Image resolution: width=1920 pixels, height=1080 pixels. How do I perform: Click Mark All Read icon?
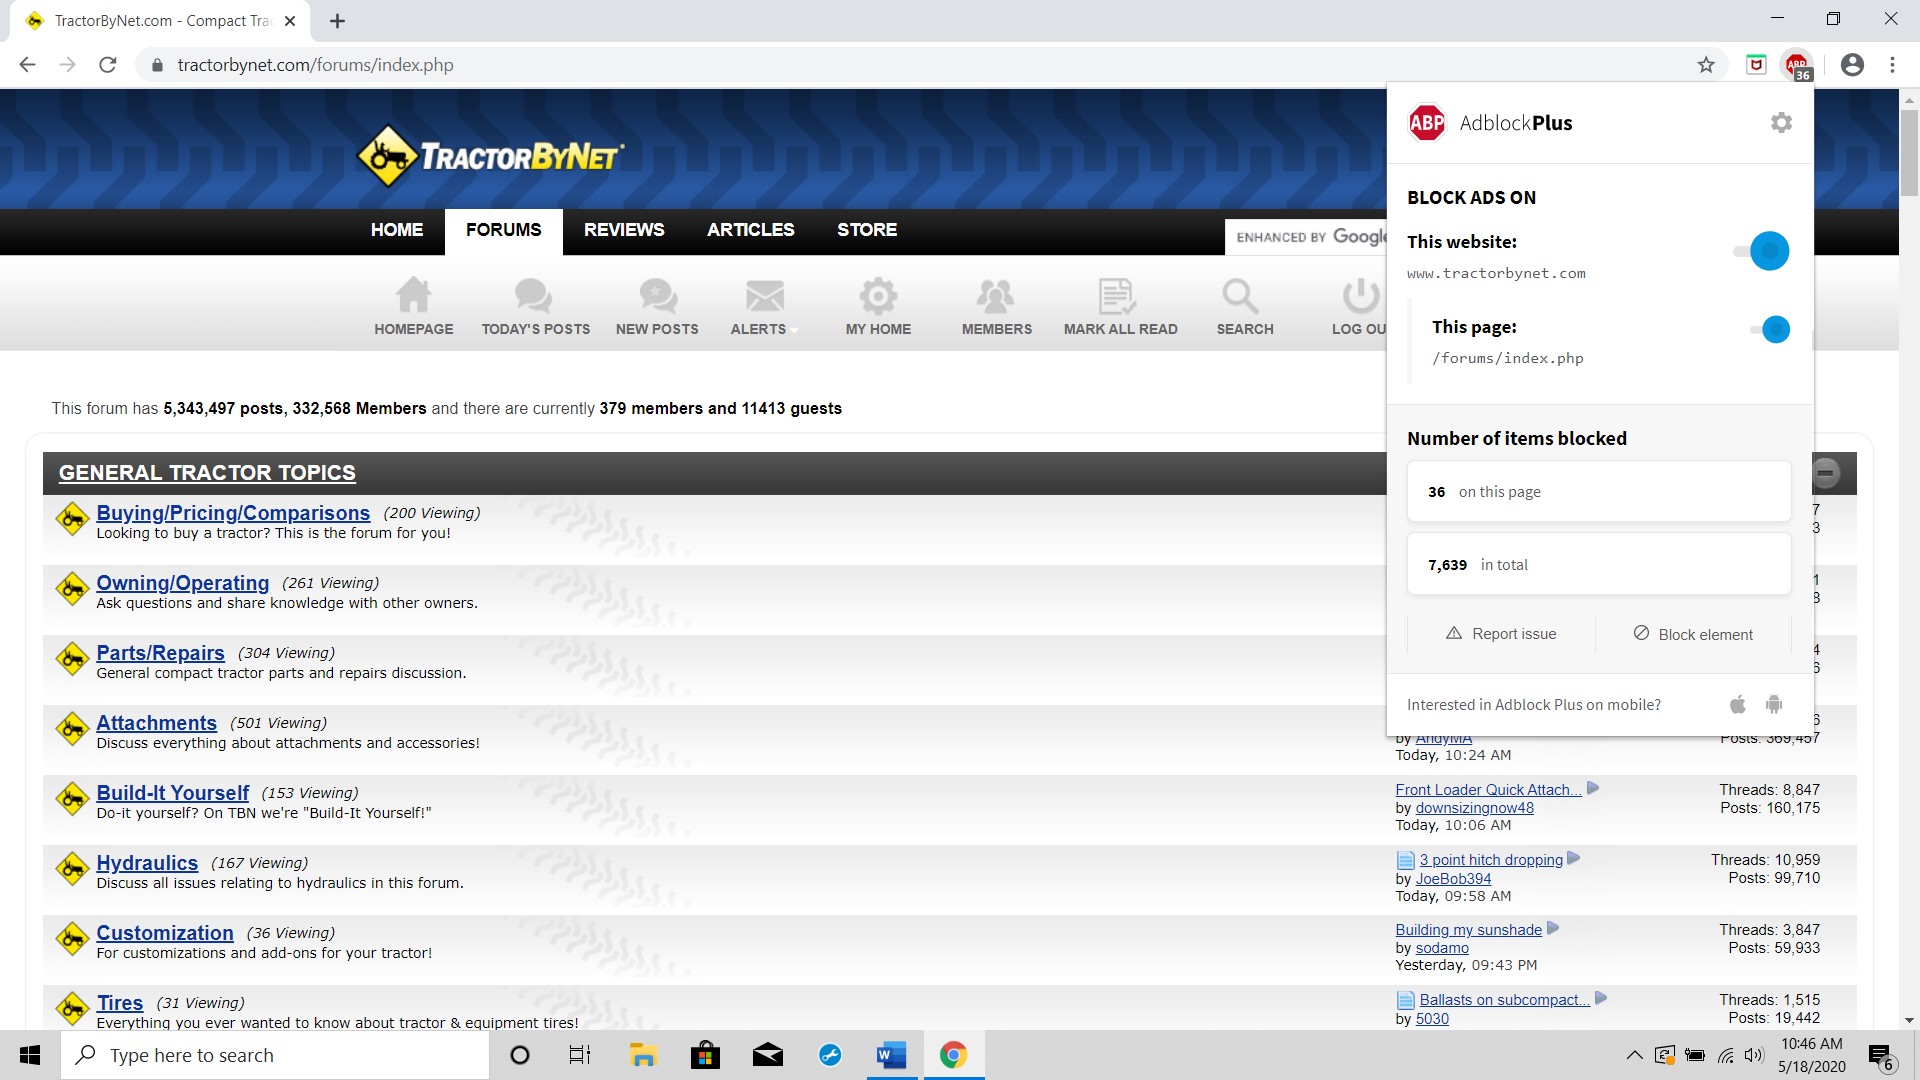(x=1118, y=297)
